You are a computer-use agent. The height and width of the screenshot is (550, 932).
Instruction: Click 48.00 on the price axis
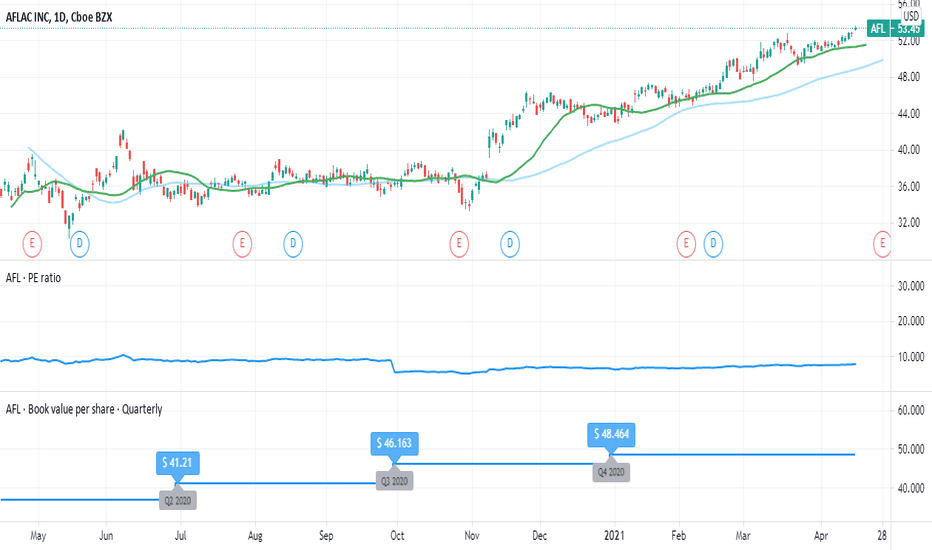click(x=909, y=77)
